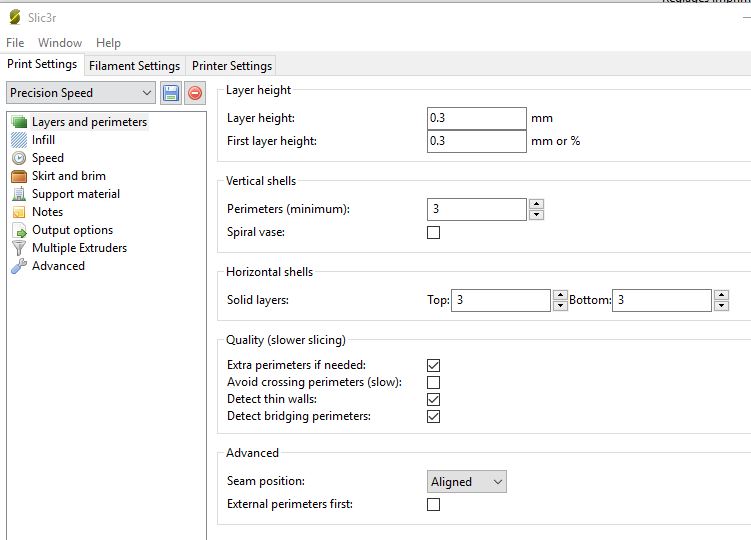
Task: Switch to the Printer Settings tab
Action: click(232, 66)
